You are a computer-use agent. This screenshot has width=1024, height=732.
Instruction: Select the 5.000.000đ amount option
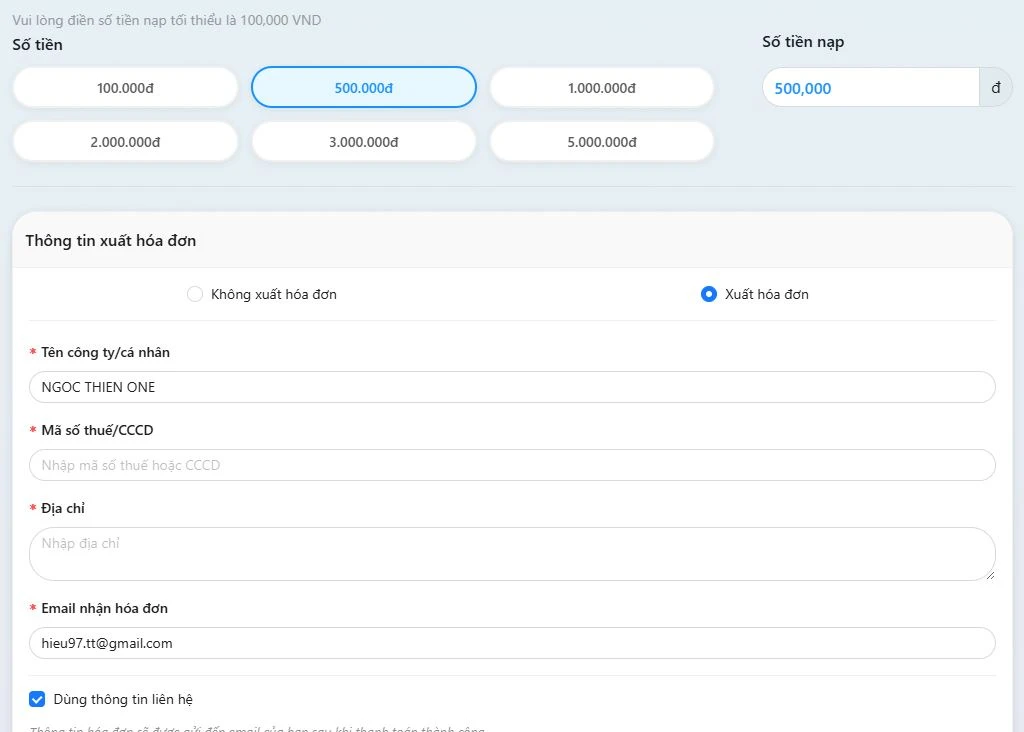tap(601, 142)
